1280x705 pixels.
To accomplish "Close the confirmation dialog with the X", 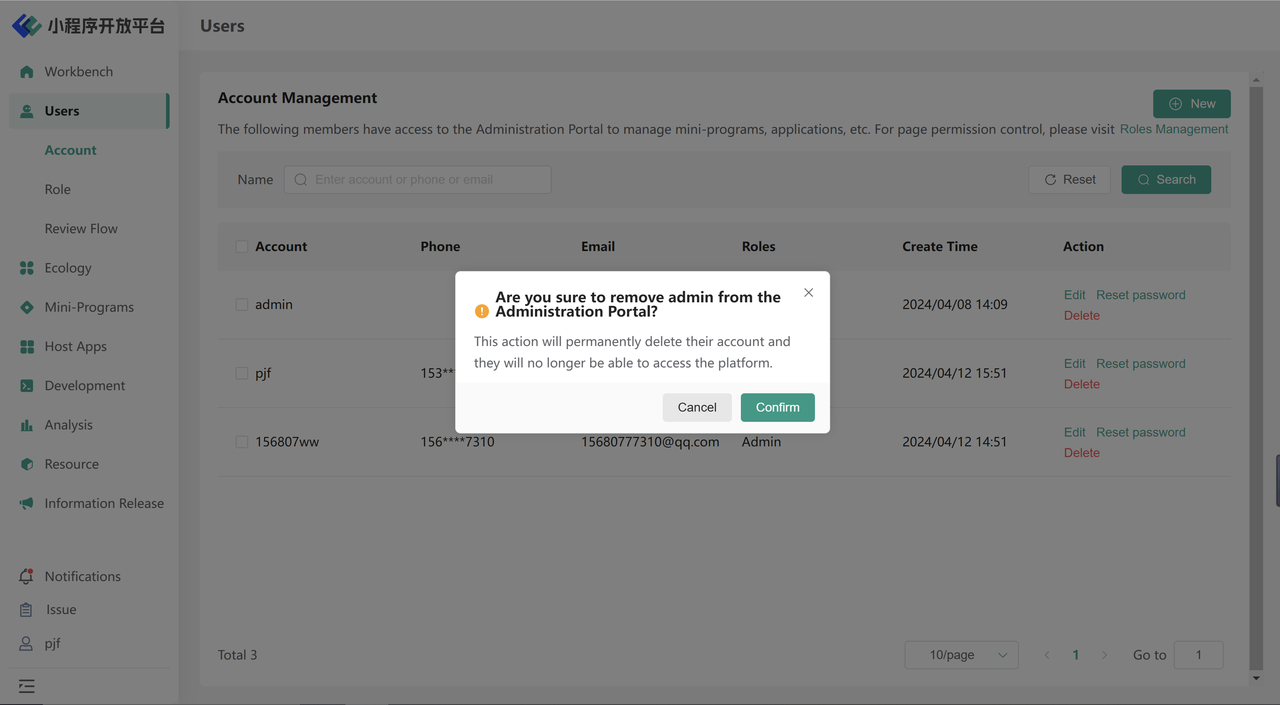I will (x=808, y=293).
